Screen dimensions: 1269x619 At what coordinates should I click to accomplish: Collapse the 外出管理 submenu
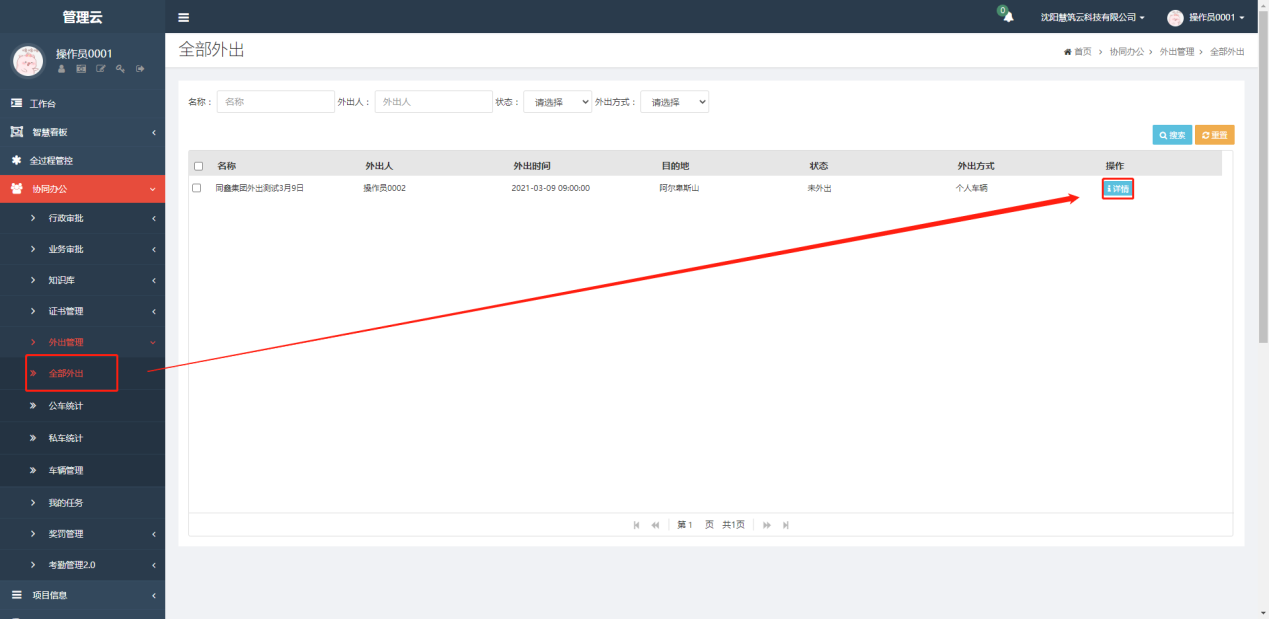tap(154, 342)
